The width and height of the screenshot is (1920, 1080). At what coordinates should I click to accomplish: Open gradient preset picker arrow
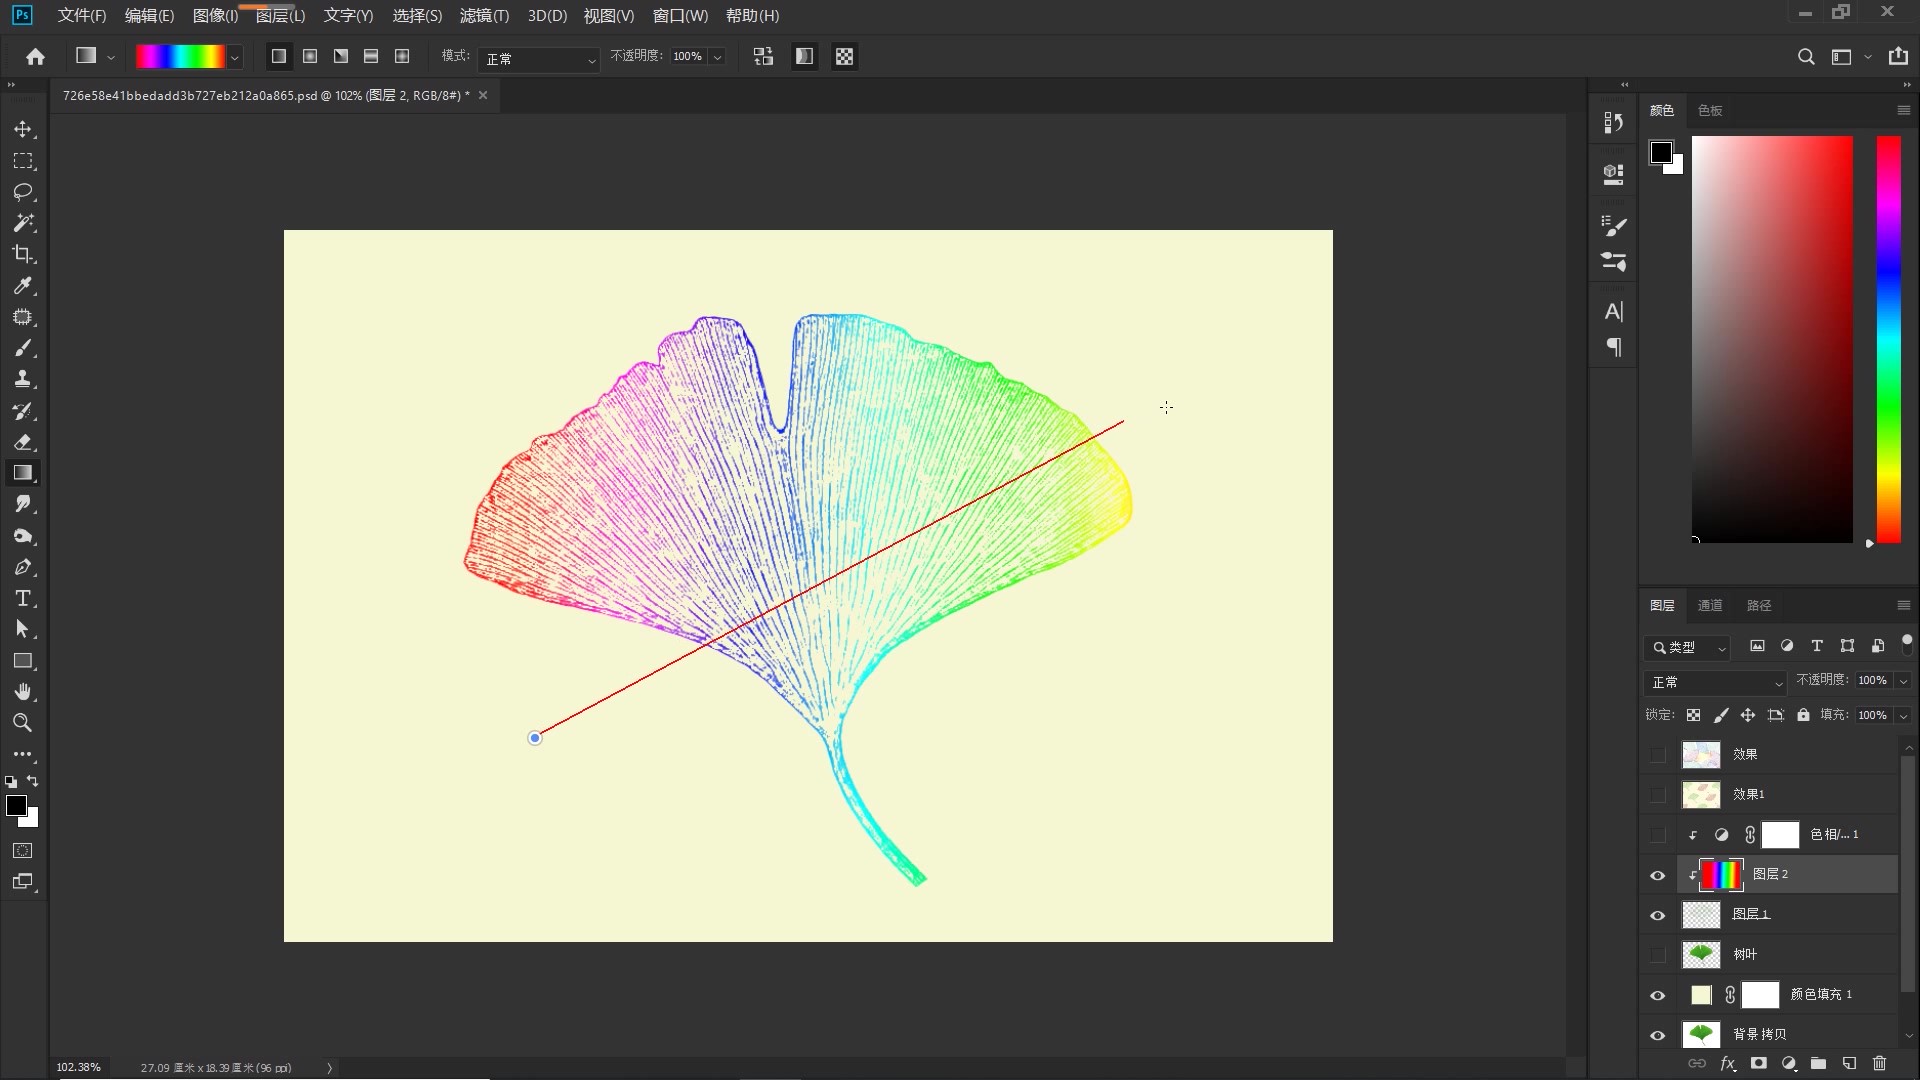235,58
